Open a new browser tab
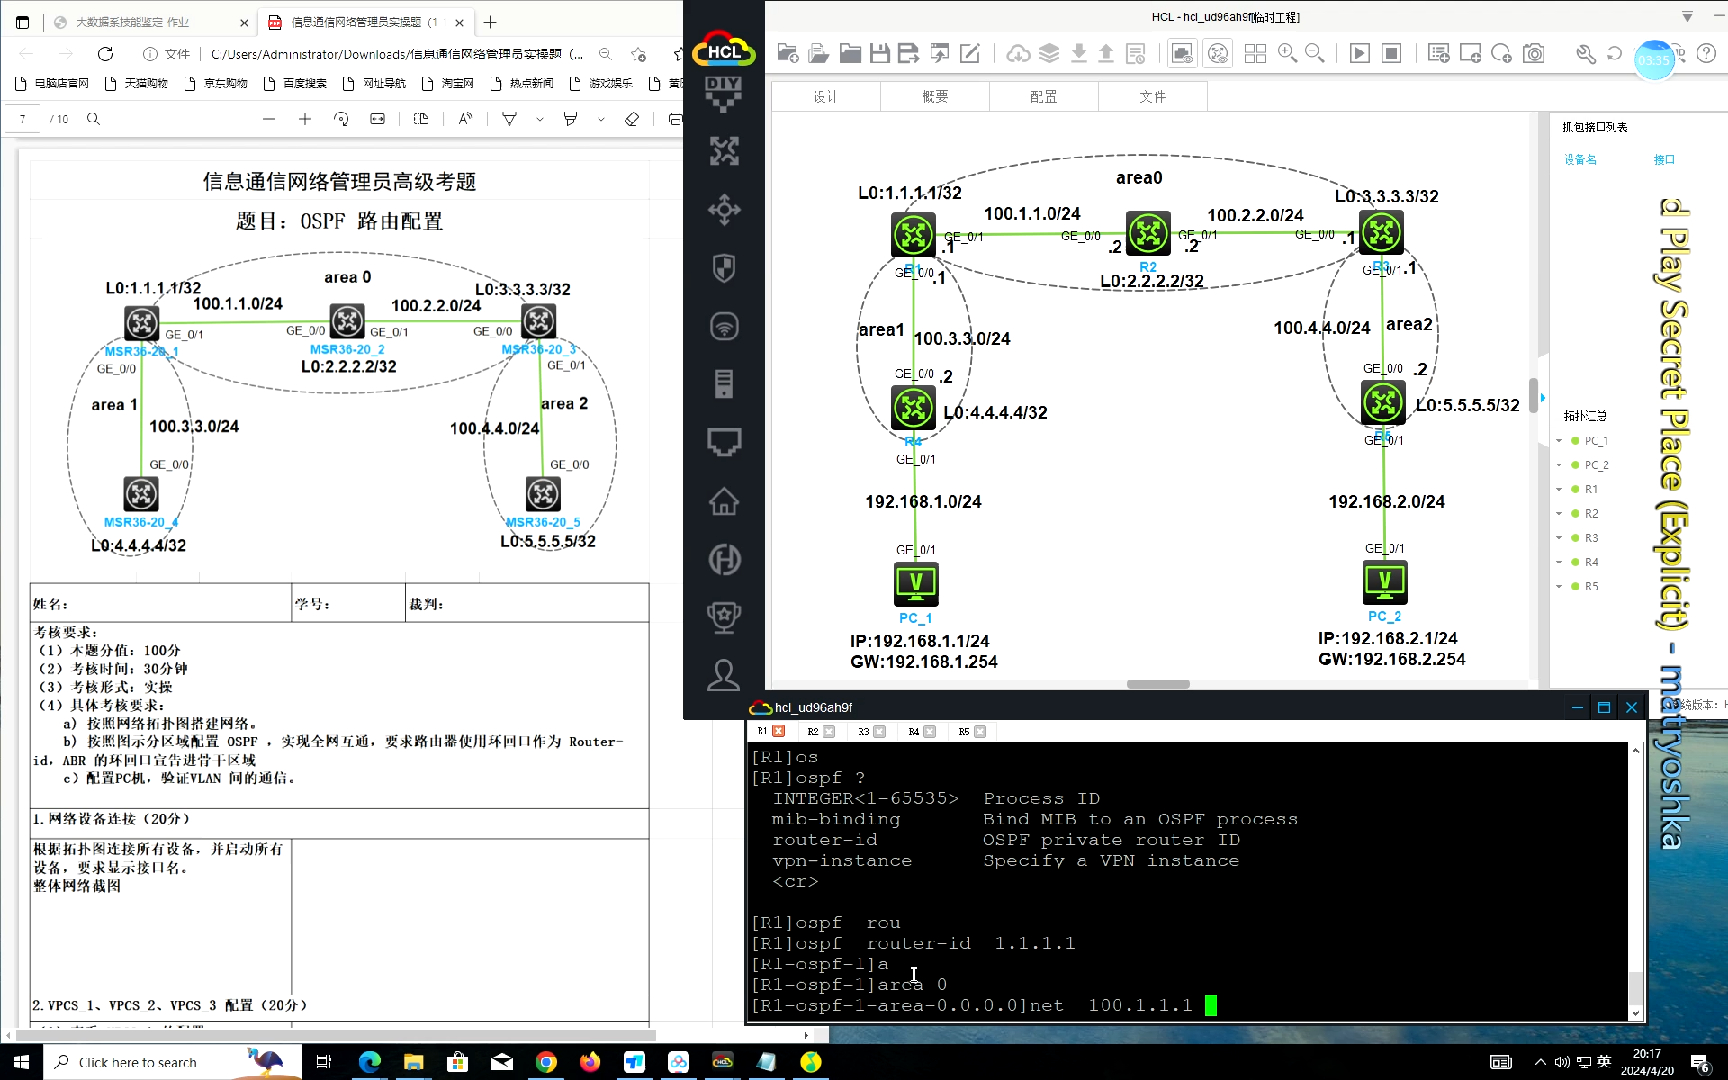 click(x=490, y=22)
